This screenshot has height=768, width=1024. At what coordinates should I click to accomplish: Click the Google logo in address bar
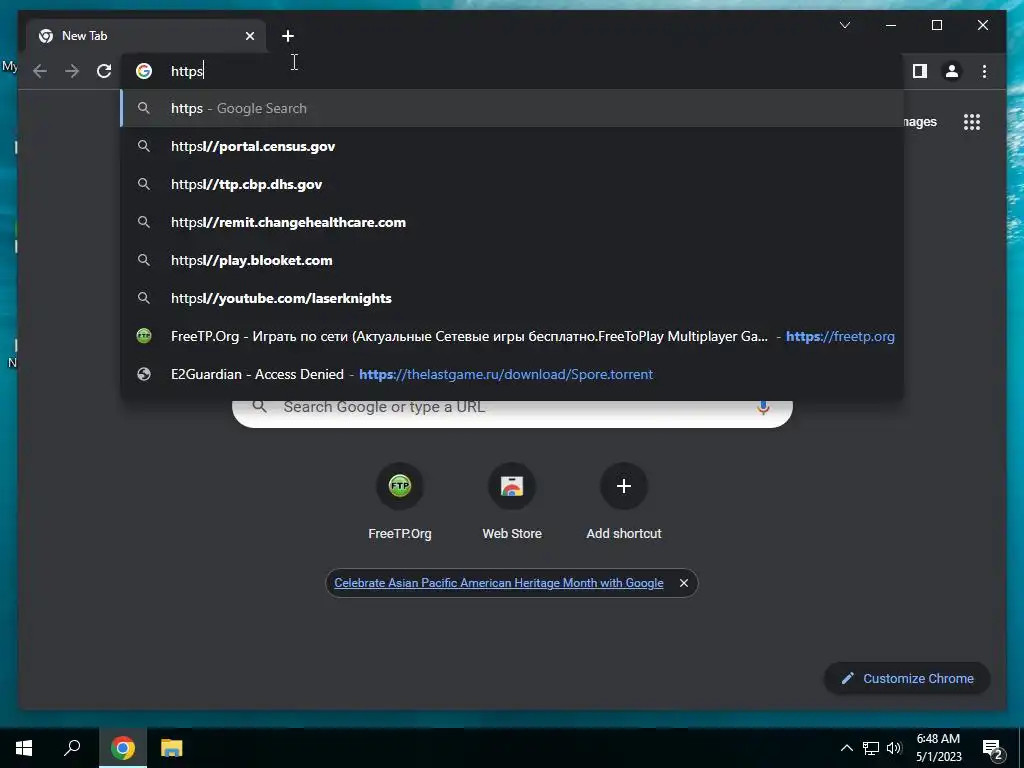[x=144, y=71]
